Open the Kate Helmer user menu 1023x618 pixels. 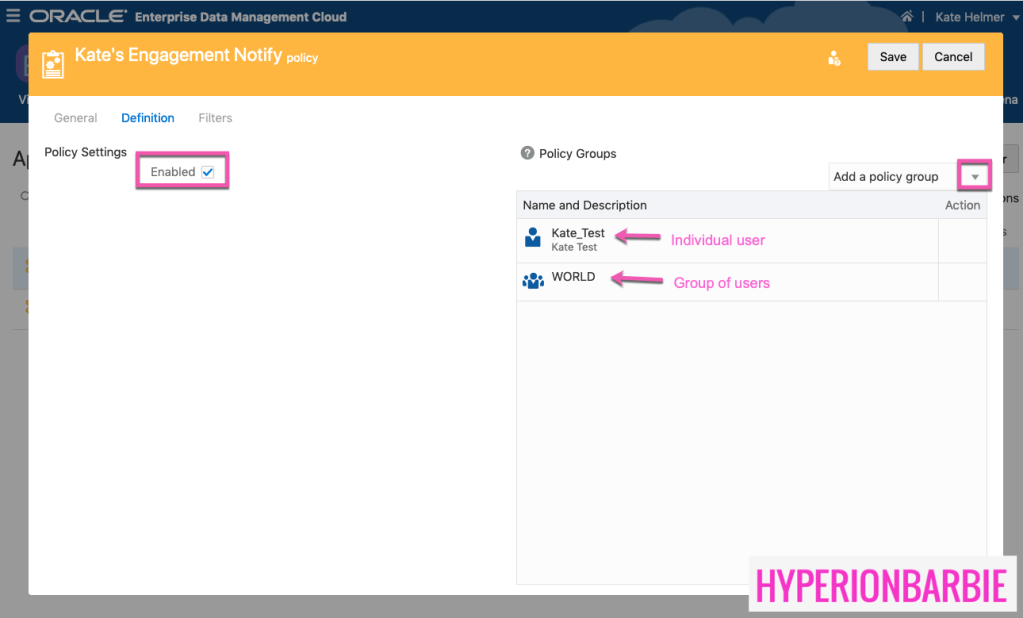coord(976,17)
